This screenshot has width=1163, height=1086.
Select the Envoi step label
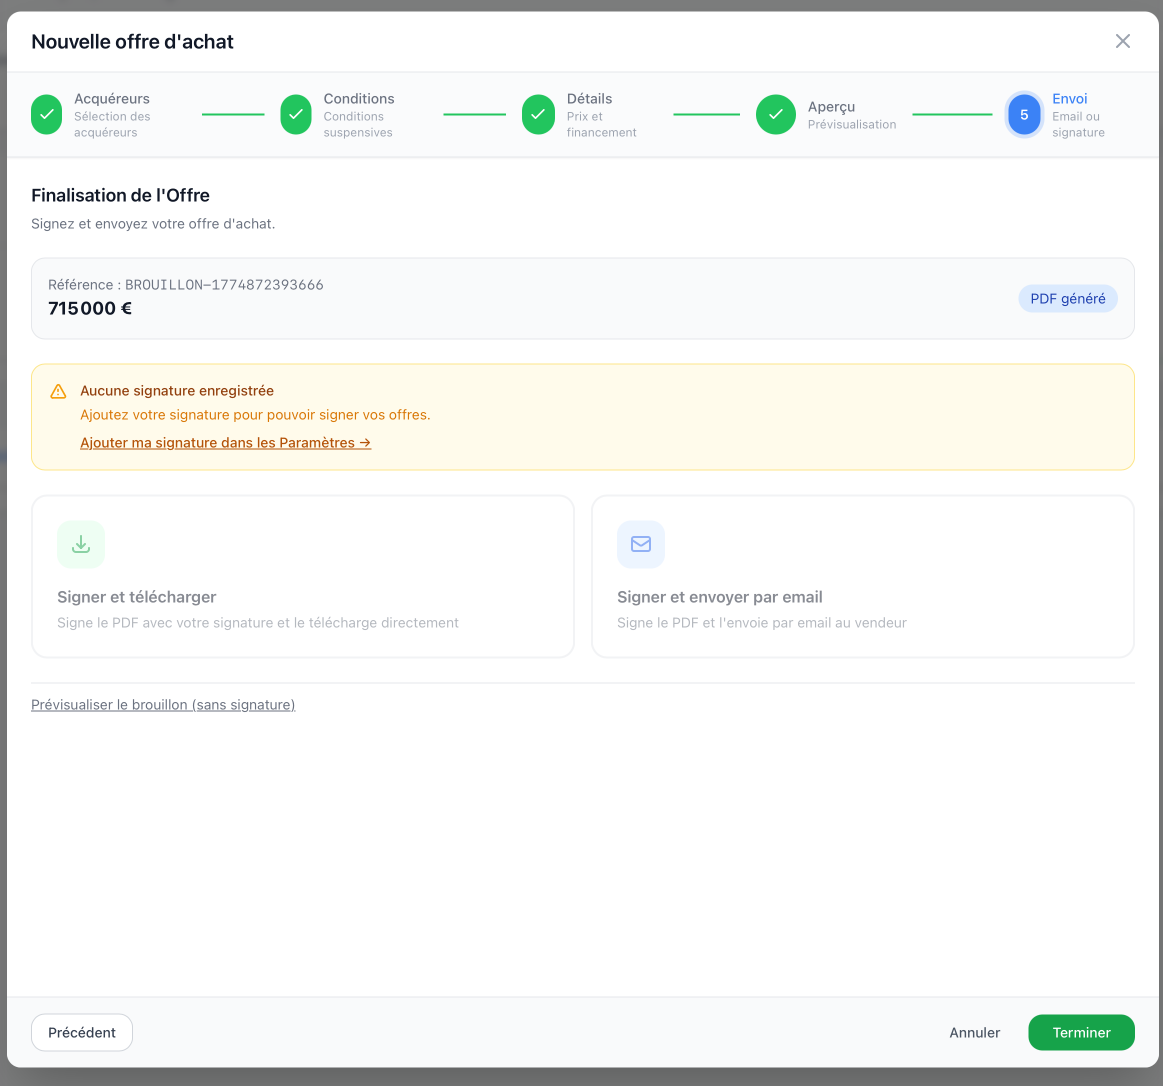click(x=1070, y=99)
